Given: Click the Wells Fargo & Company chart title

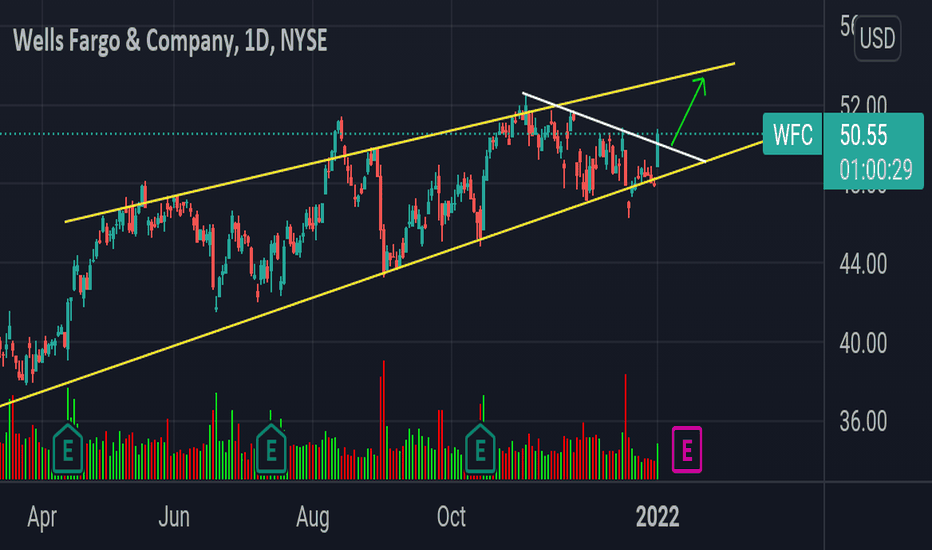Looking at the screenshot, I should [170, 41].
